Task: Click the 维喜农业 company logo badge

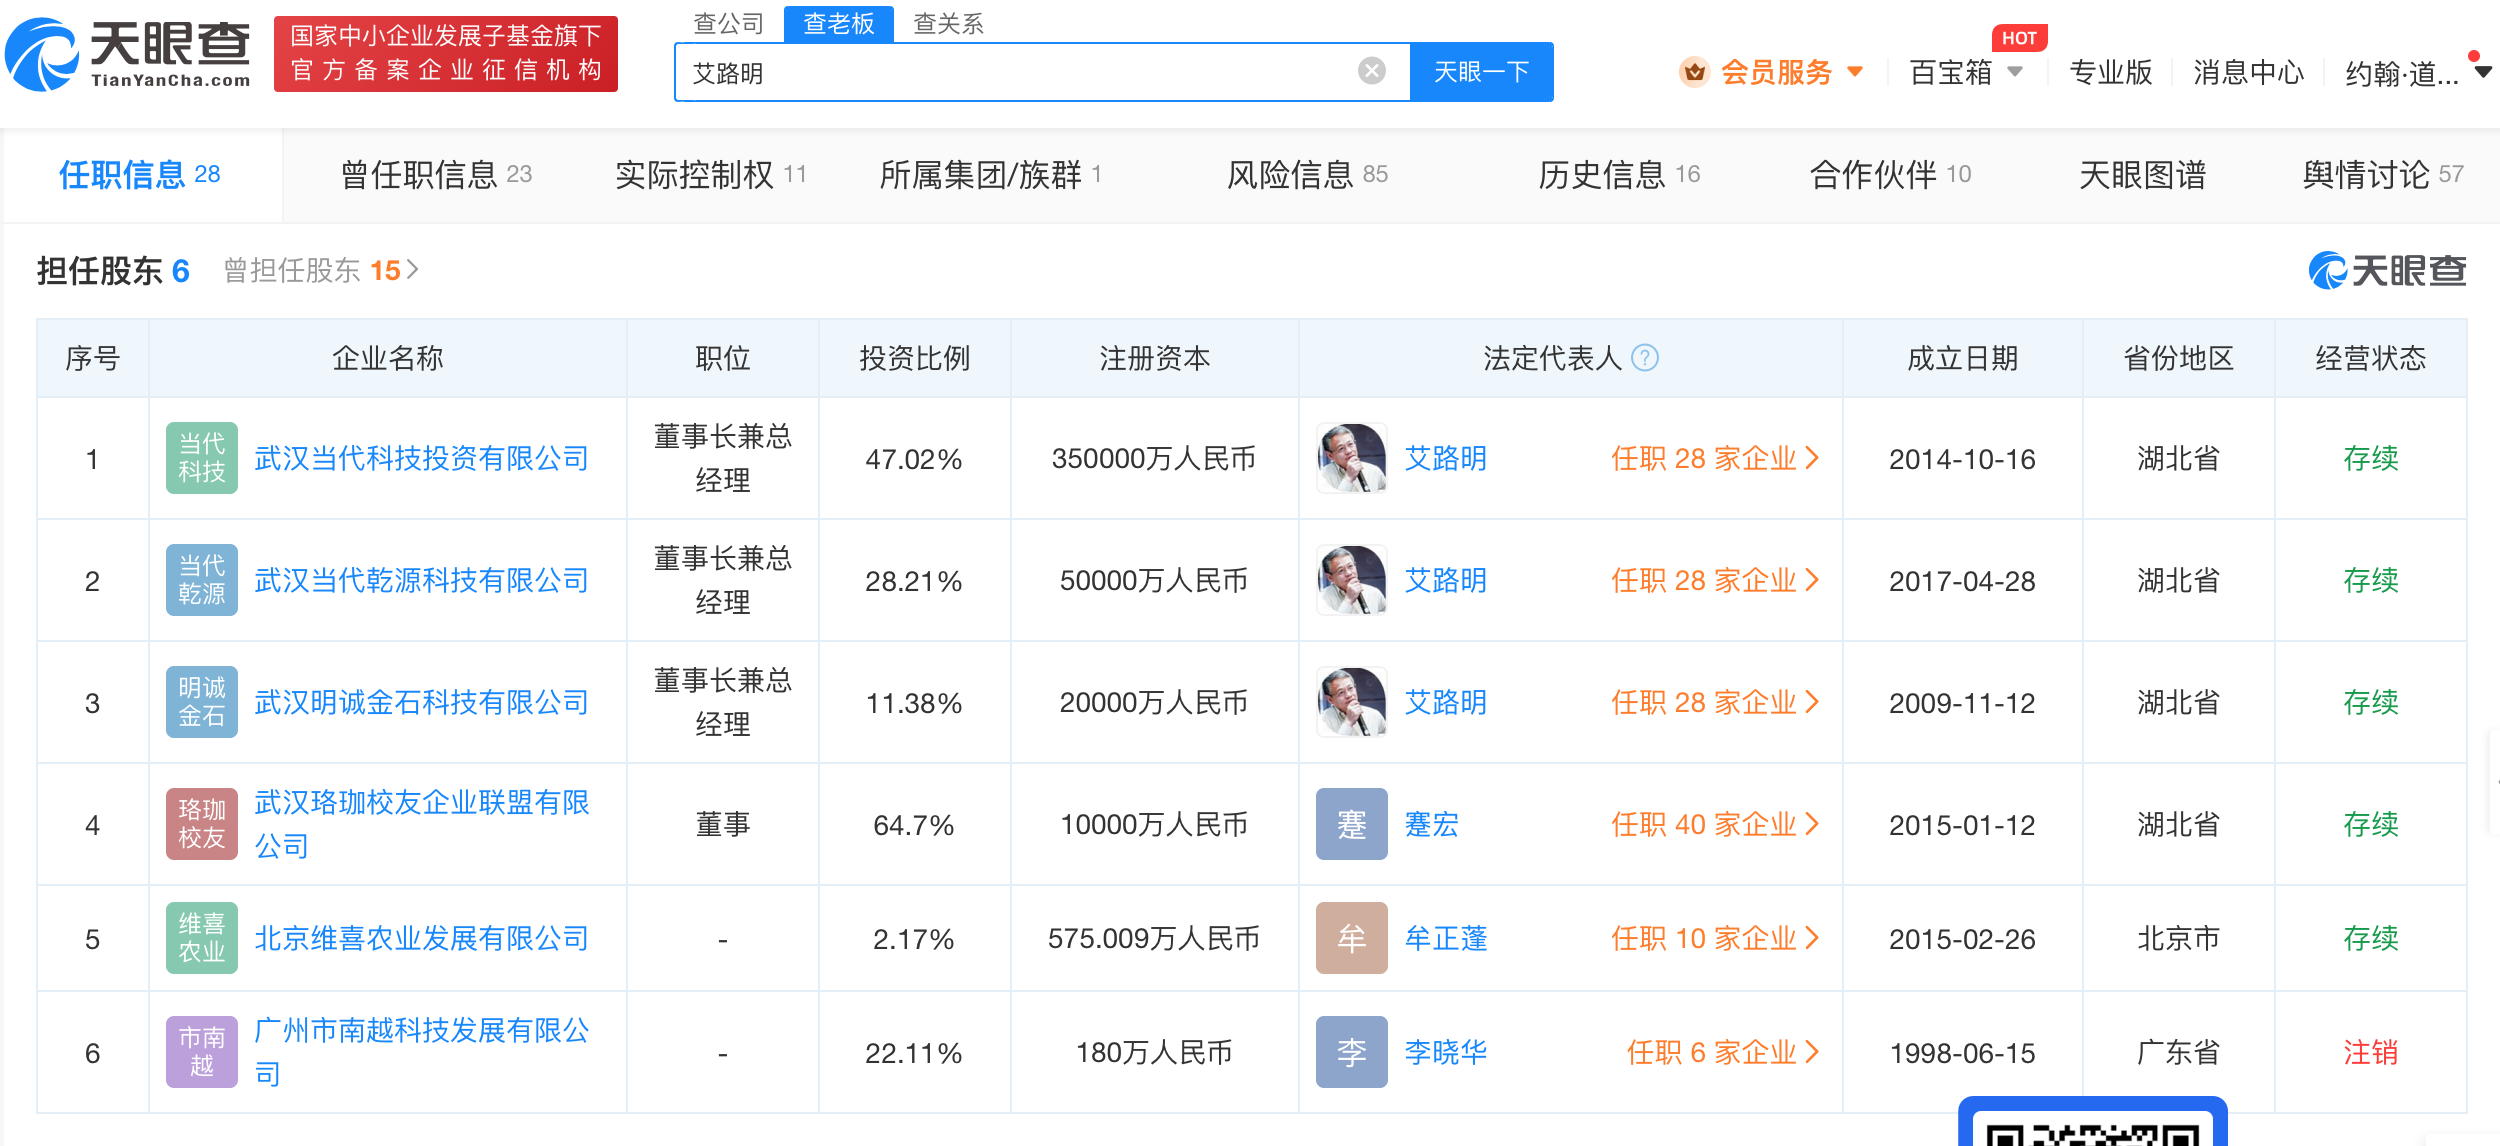Action: (x=201, y=938)
